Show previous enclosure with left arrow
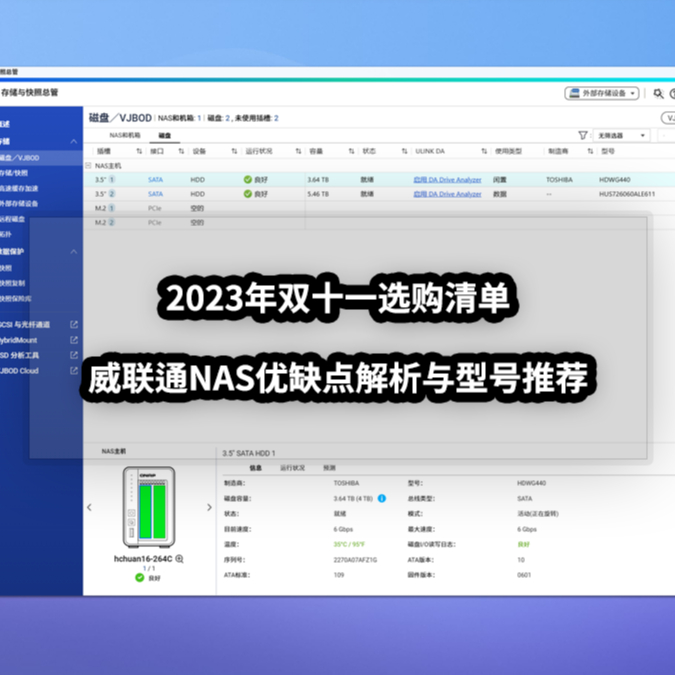This screenshot has height=675, width=675. click(89, 507)
